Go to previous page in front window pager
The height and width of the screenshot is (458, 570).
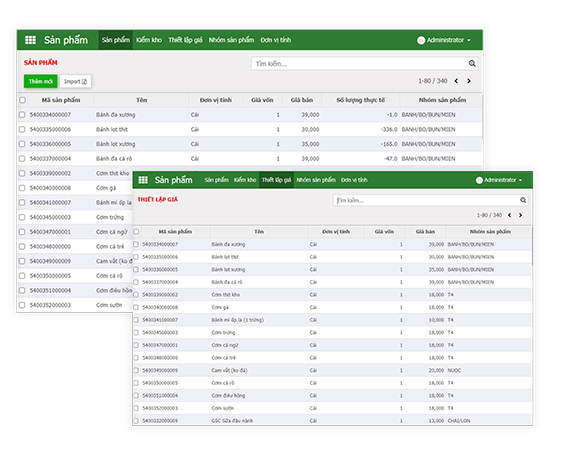pos(510,215)
